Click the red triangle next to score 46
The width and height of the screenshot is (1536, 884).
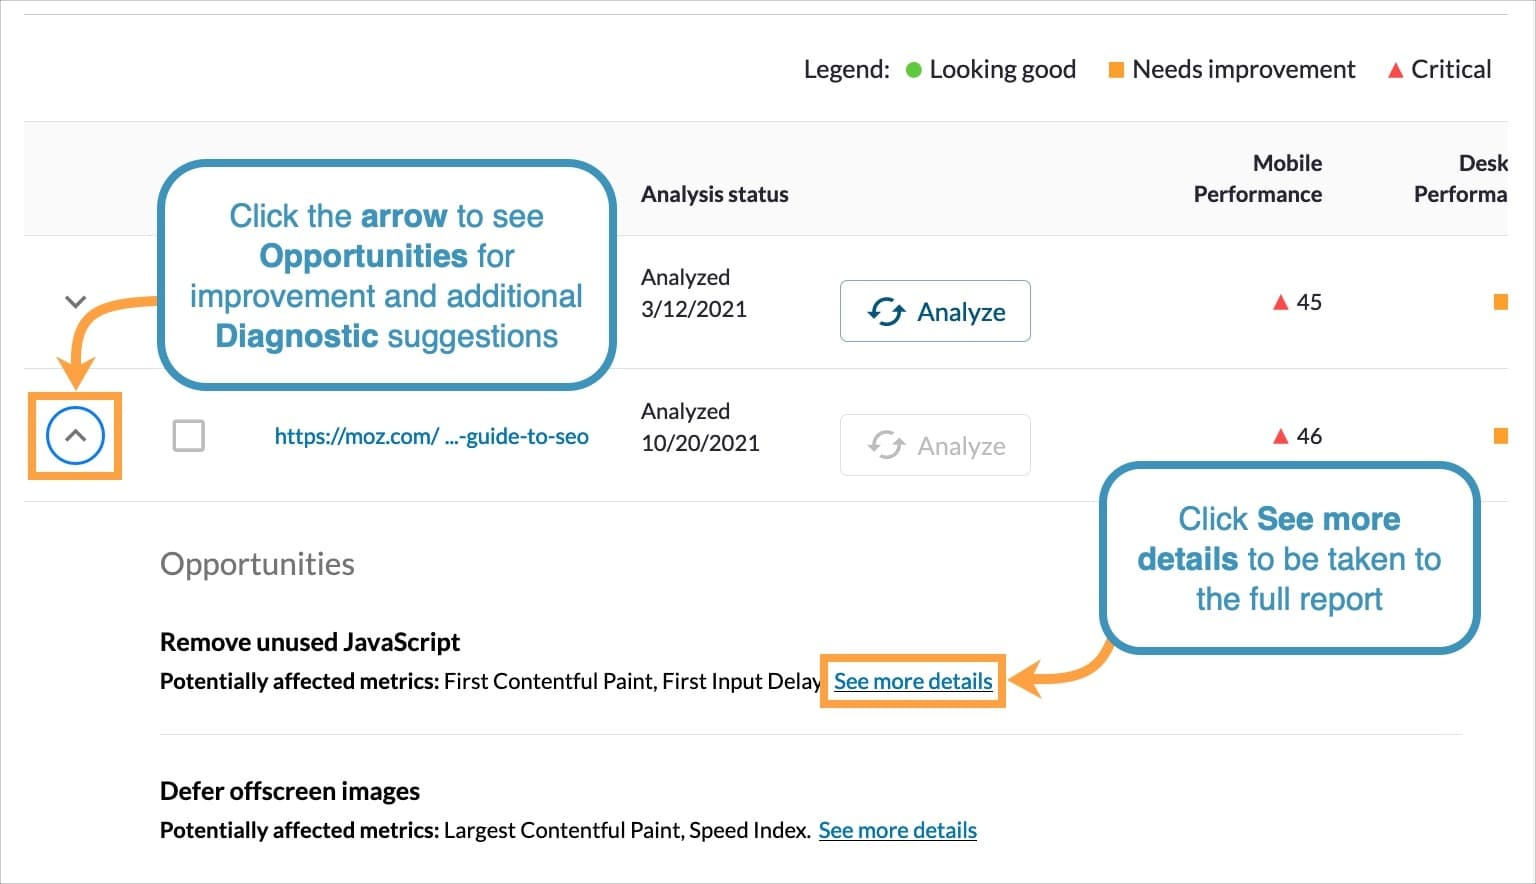pos(1281,436)
